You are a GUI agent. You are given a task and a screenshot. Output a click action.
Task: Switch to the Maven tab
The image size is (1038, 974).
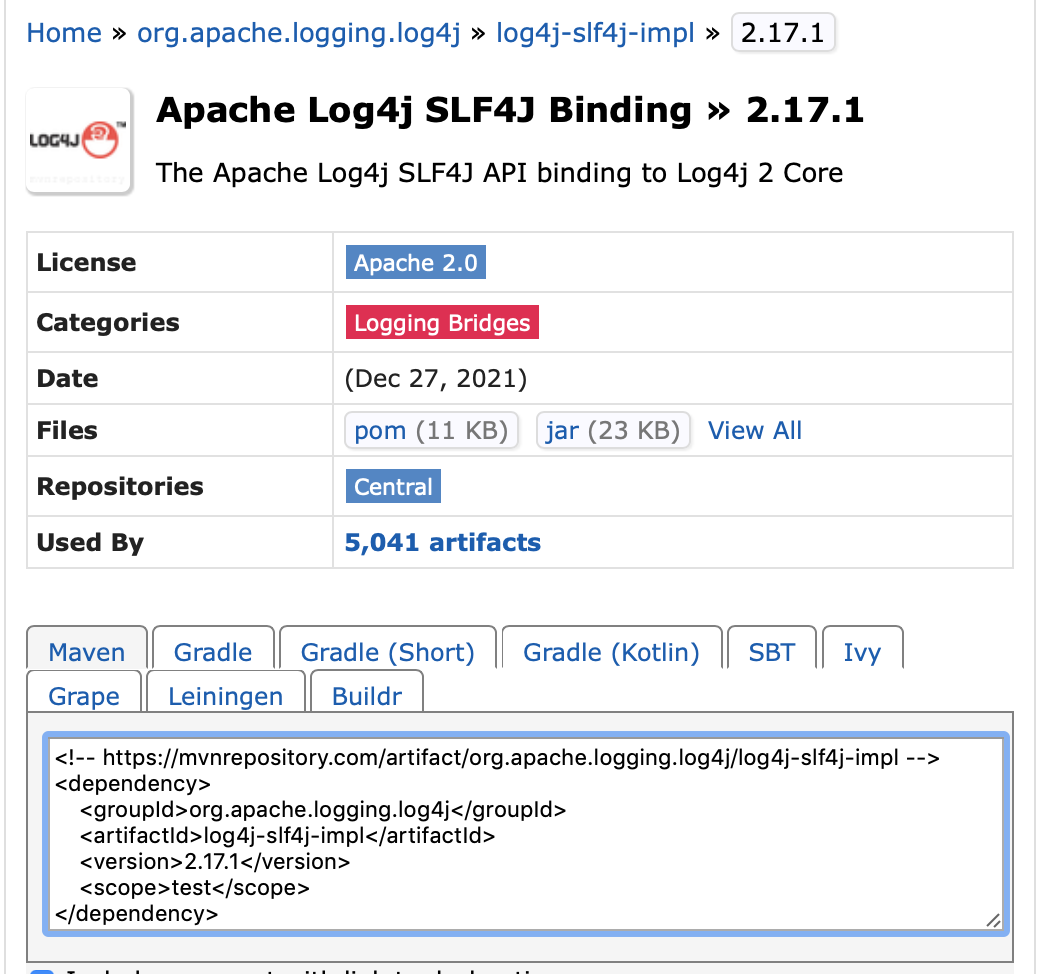[x=87, y=649]
